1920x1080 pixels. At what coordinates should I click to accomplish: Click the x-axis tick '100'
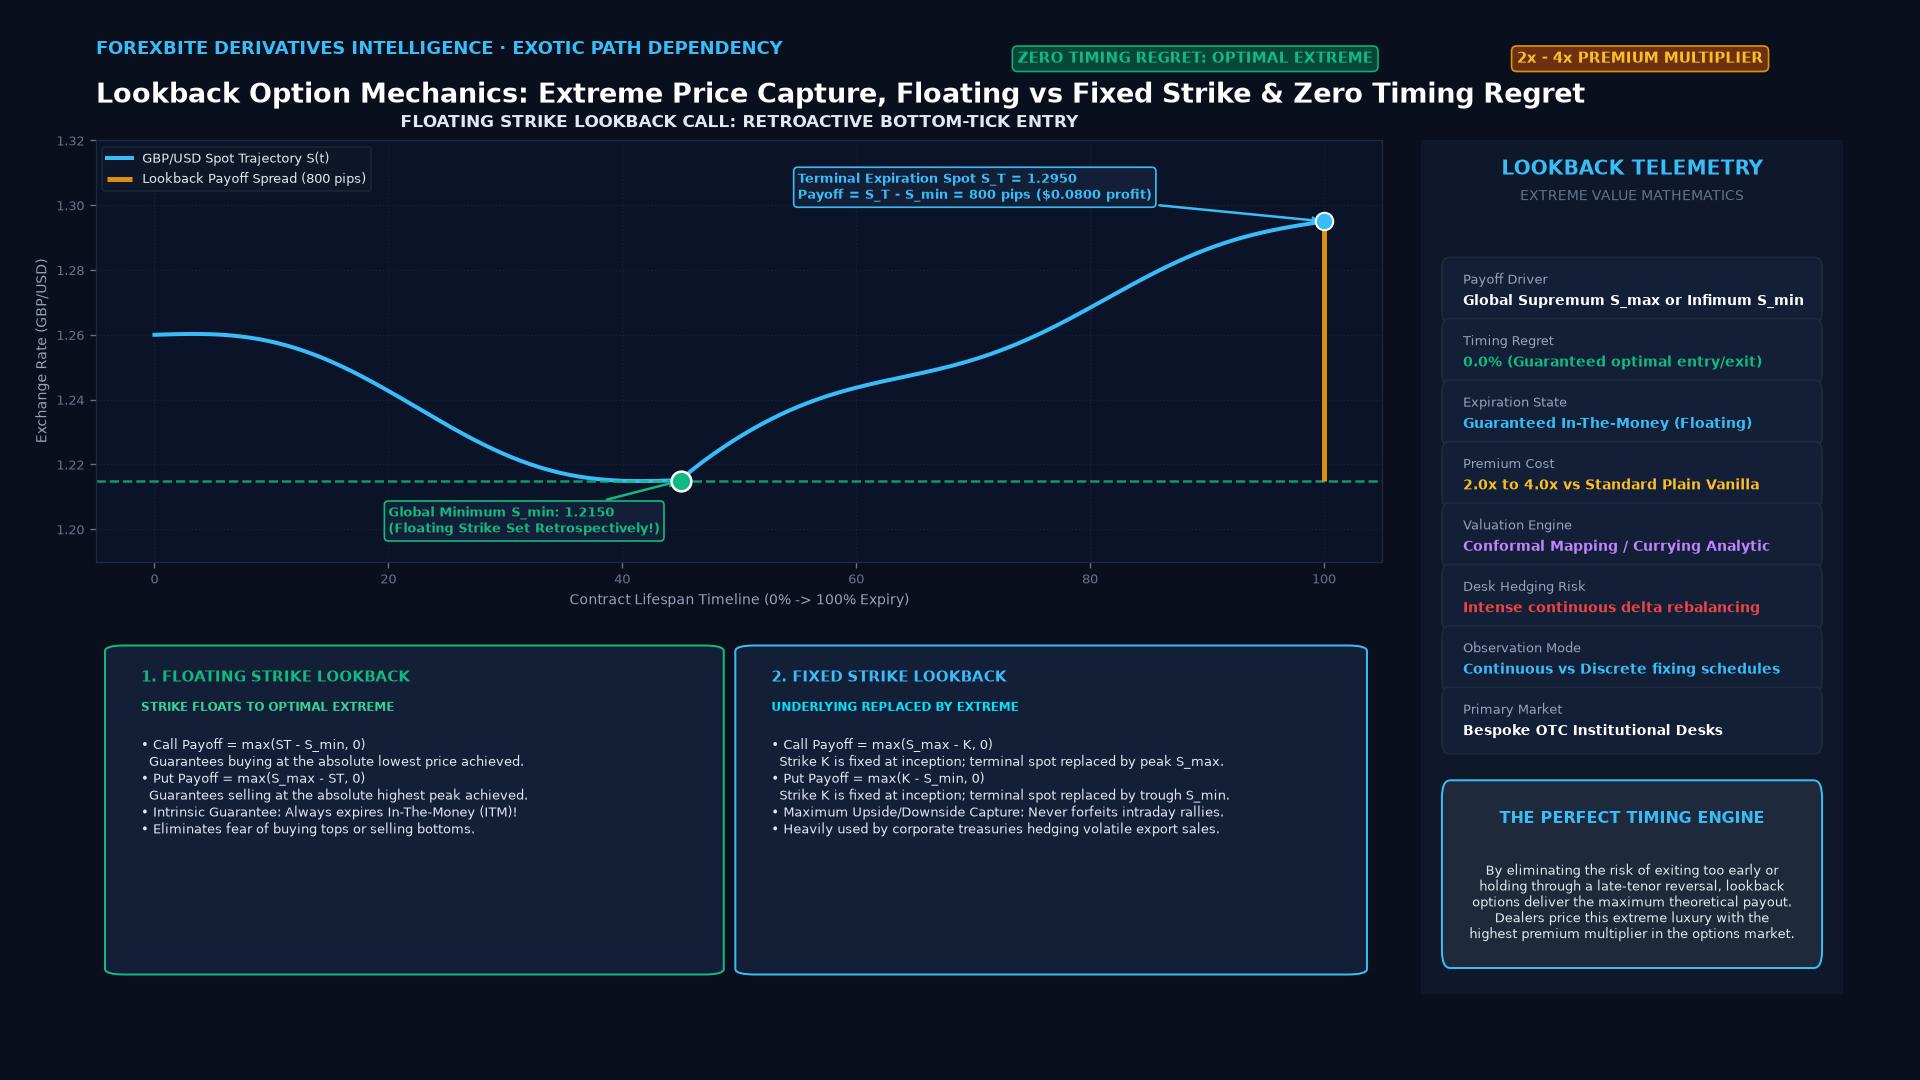pyautogui.click(x=1324, y=579)
